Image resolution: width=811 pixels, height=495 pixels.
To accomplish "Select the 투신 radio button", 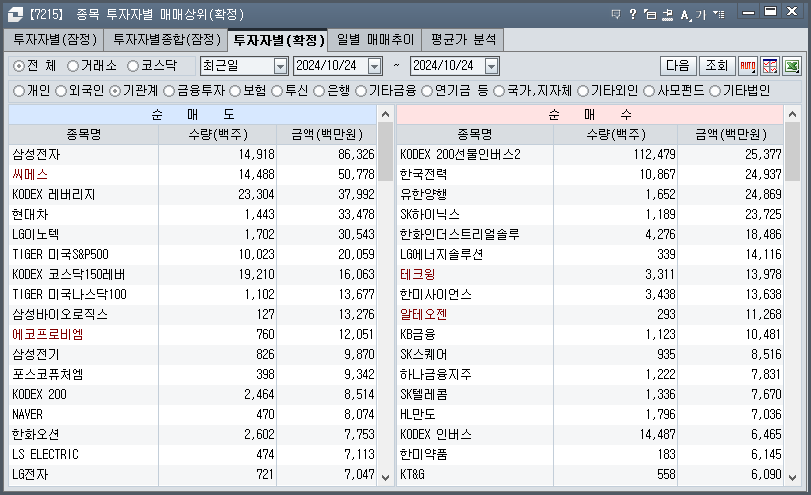I will [277, 91].
